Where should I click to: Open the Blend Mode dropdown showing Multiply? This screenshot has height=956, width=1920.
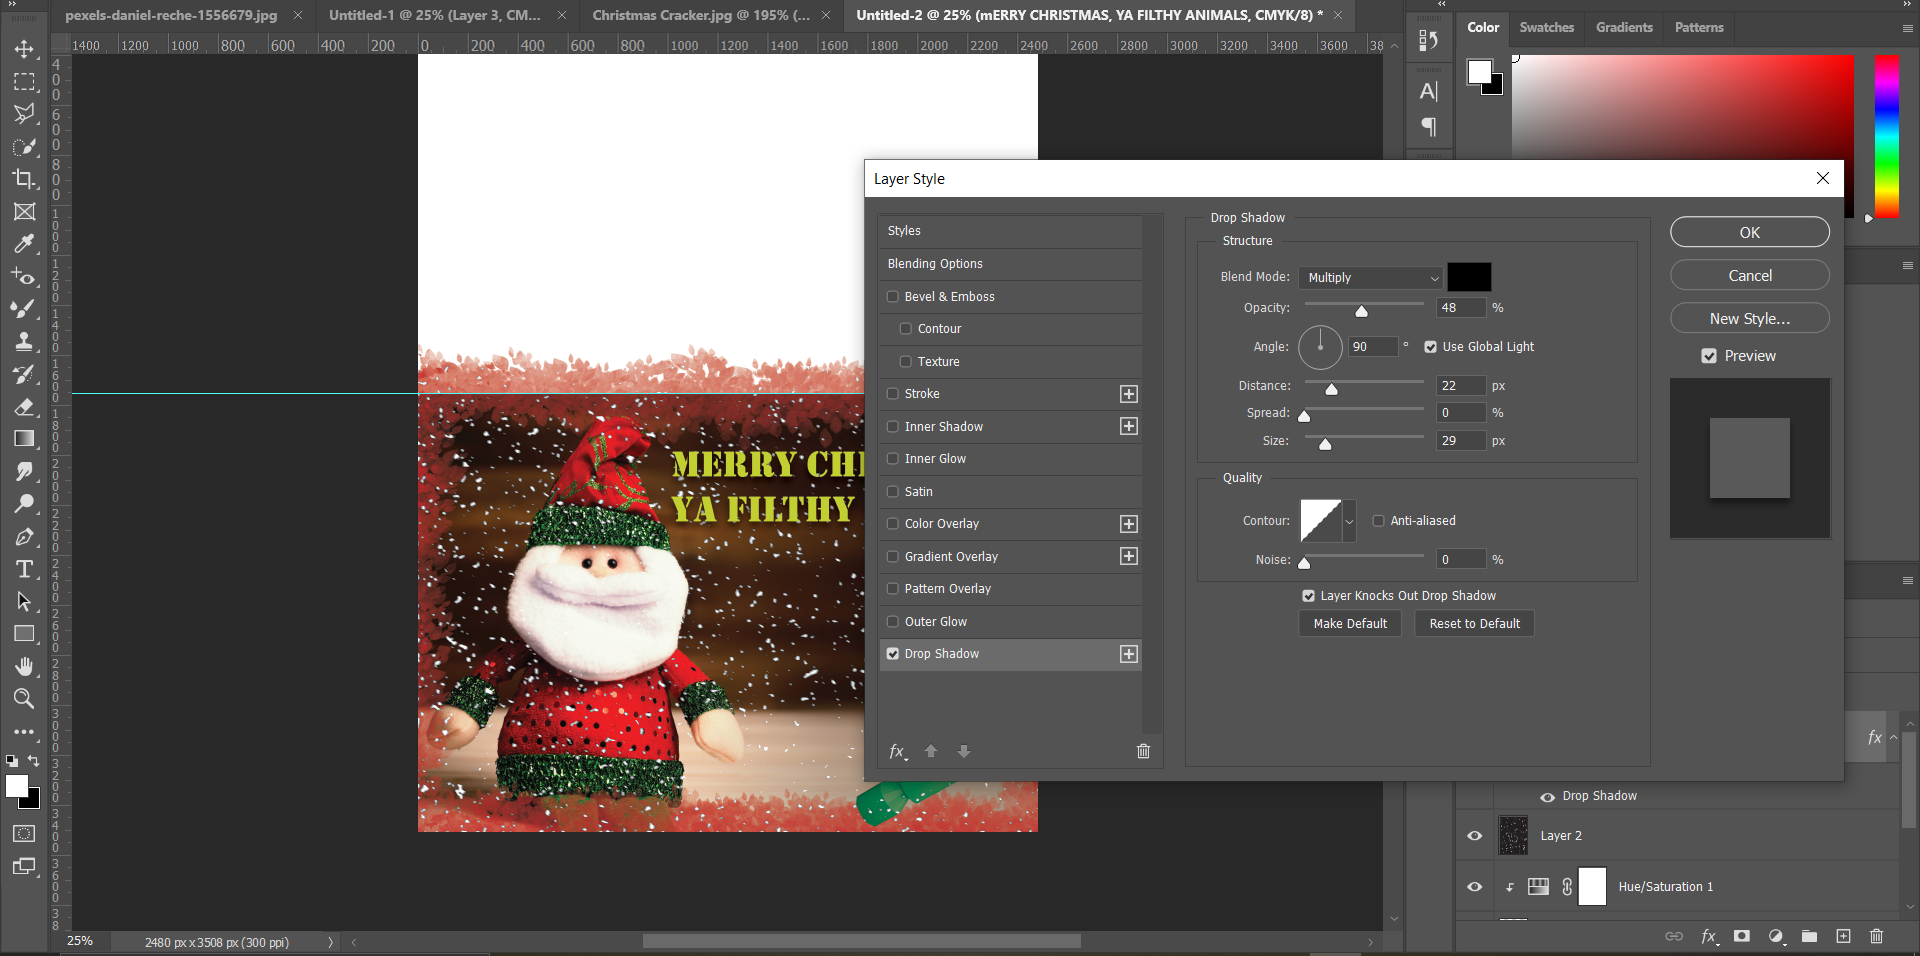tap(1369, 277)
